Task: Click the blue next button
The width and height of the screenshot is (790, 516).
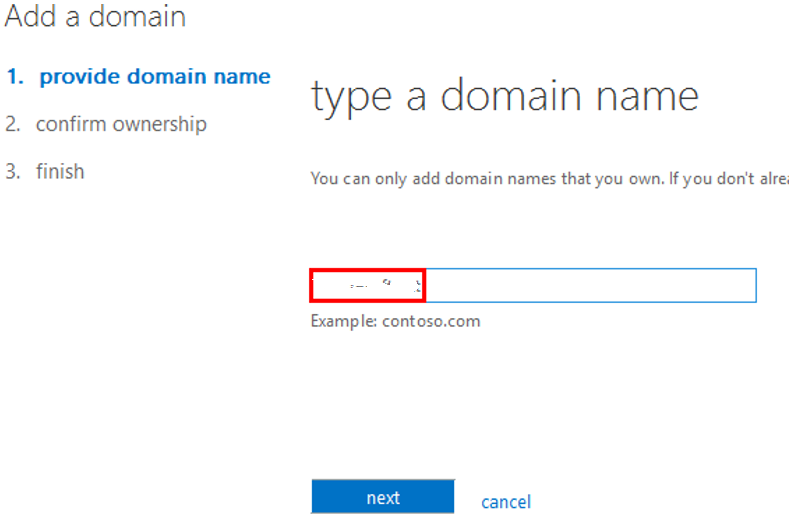Action: pos(382,498)
